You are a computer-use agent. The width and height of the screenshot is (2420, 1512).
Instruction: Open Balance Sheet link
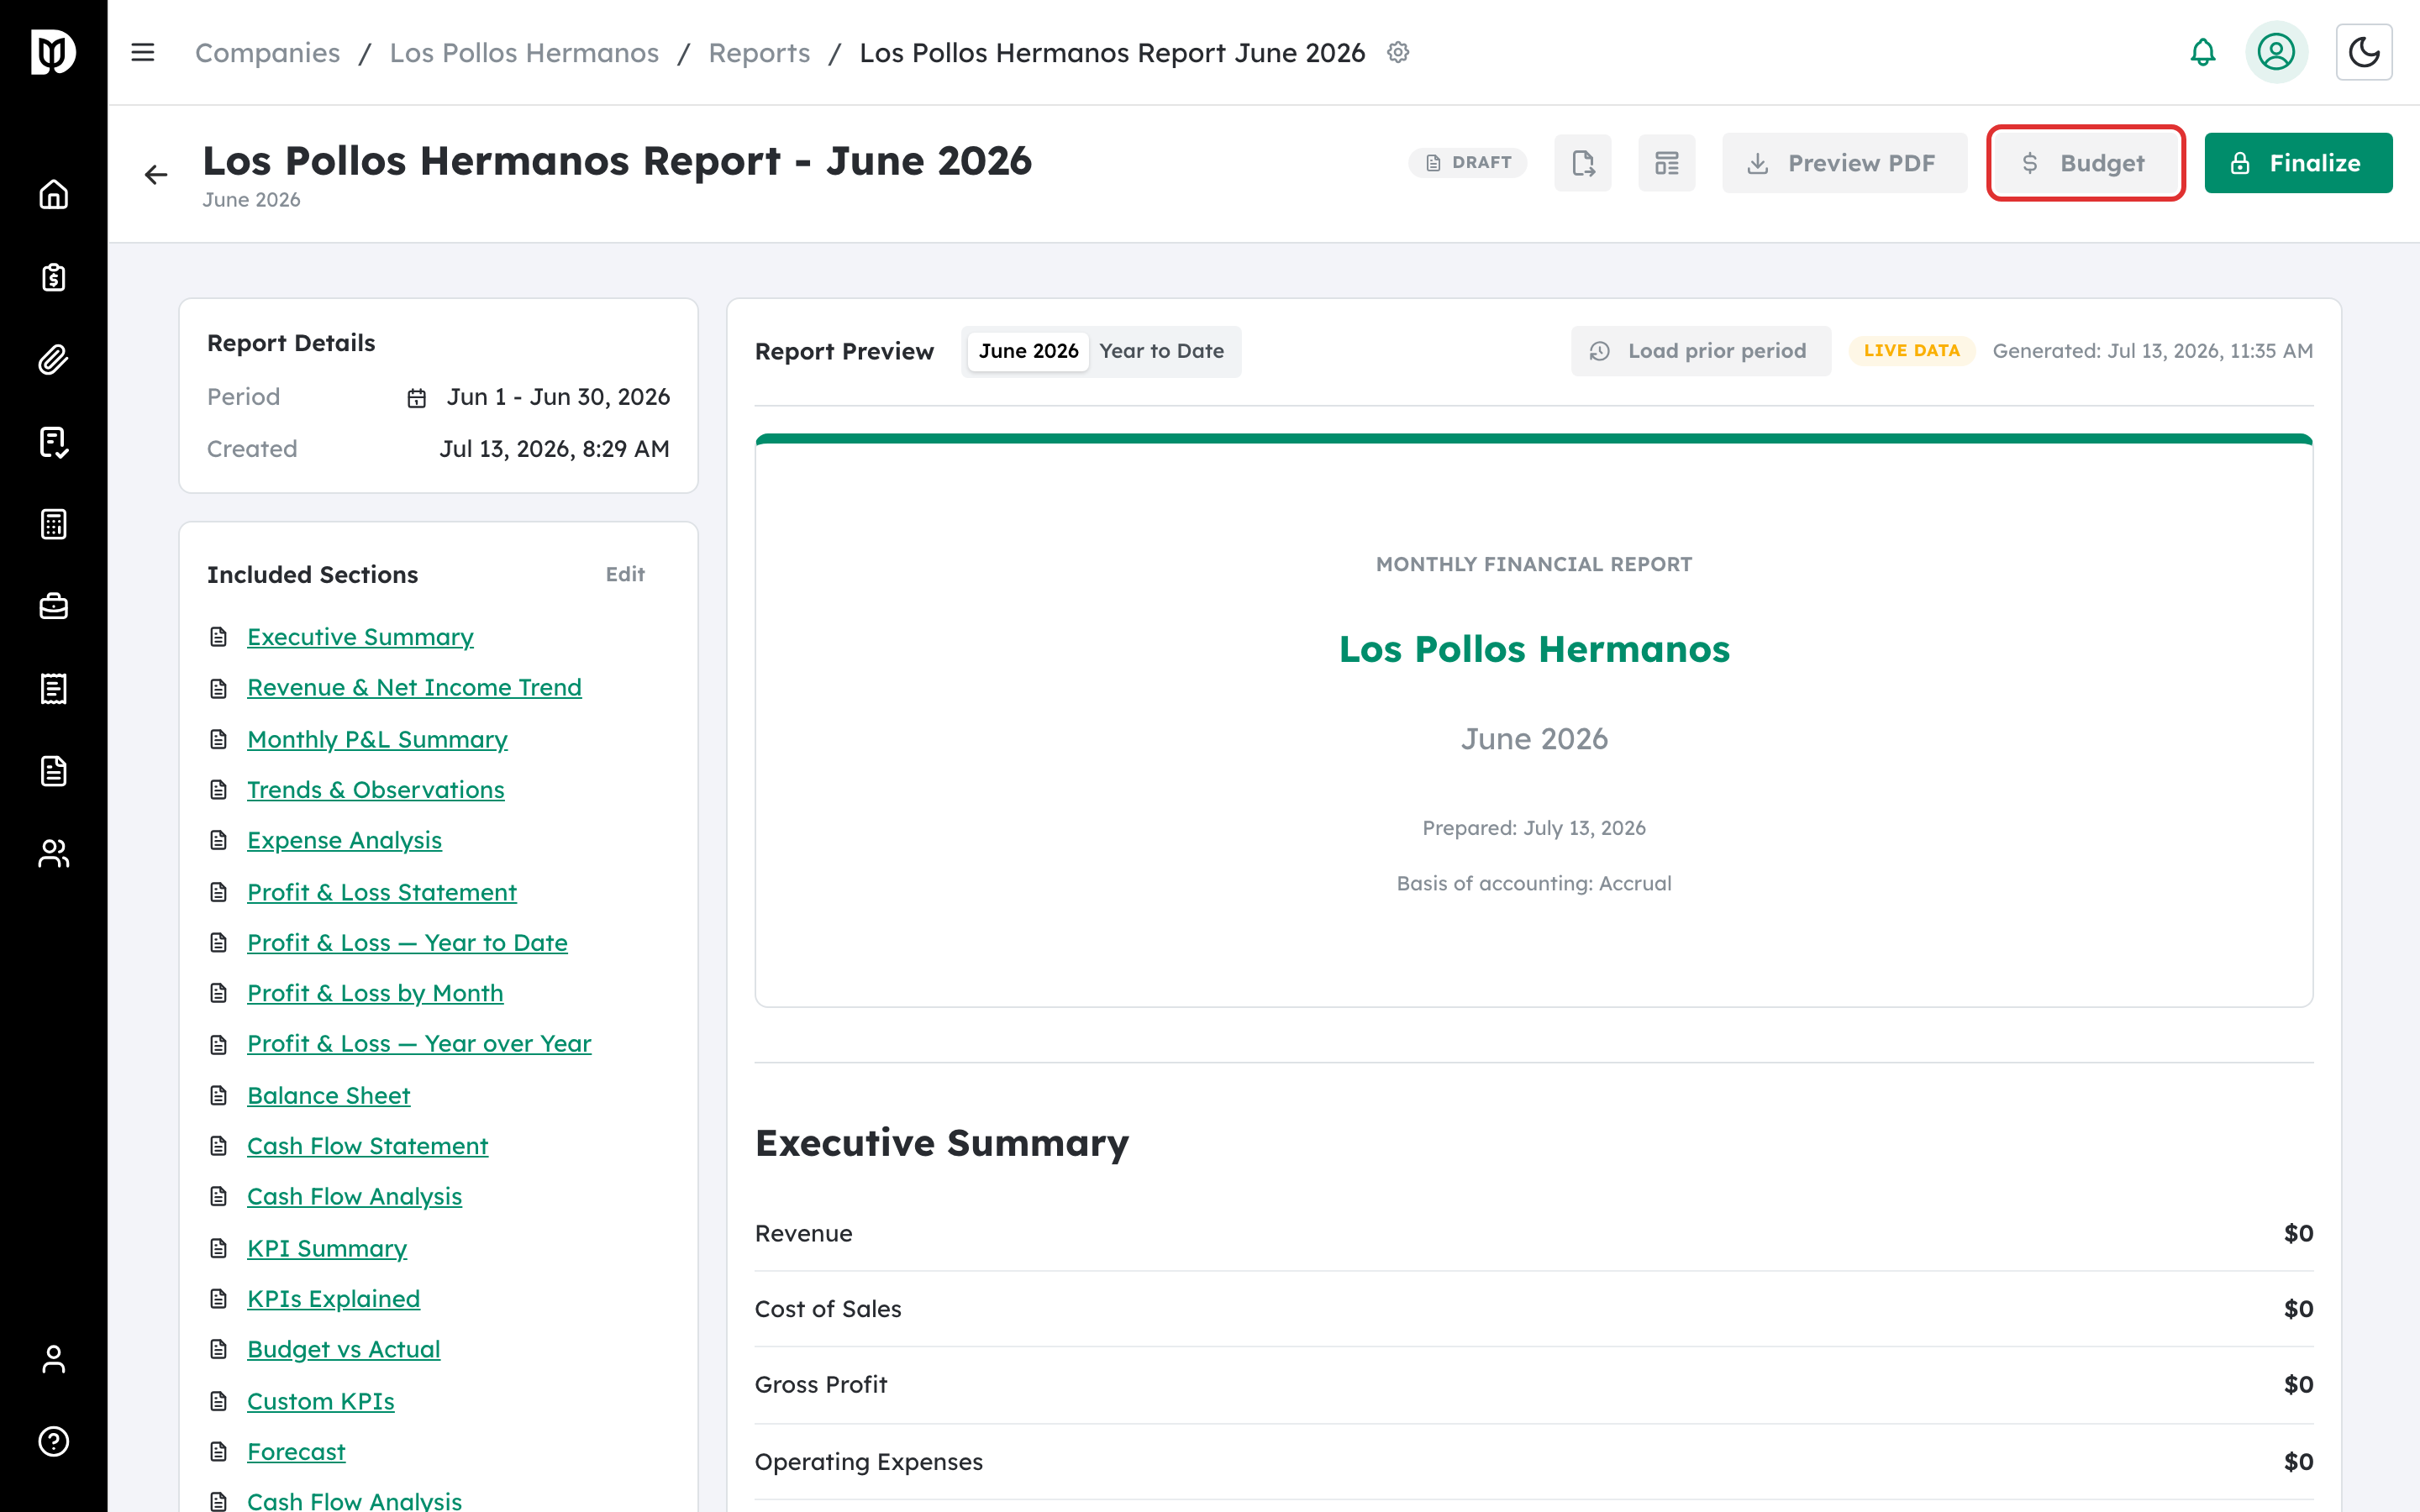[328, 1095]
